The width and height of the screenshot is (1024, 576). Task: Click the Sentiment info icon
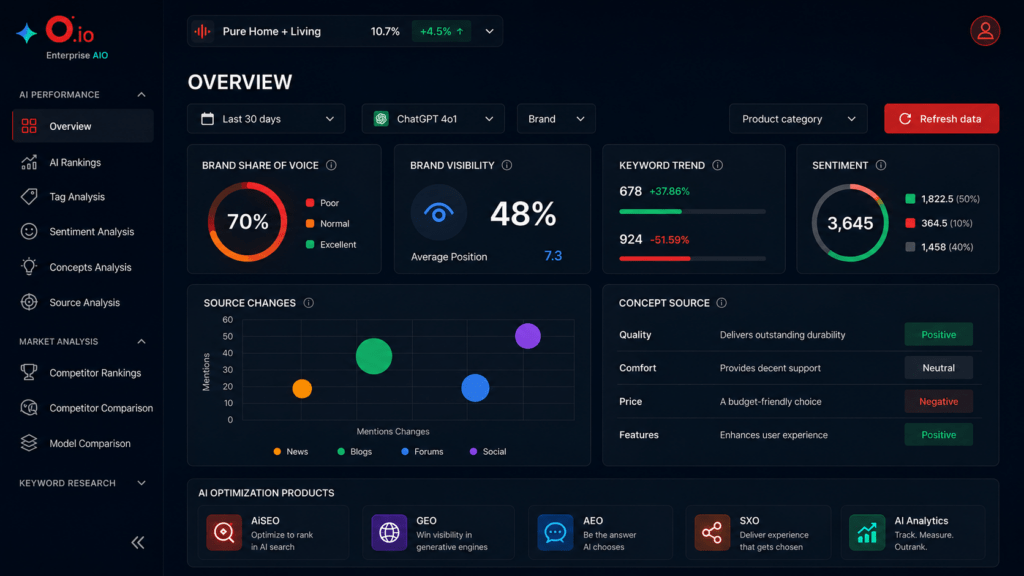click(881, 165)
